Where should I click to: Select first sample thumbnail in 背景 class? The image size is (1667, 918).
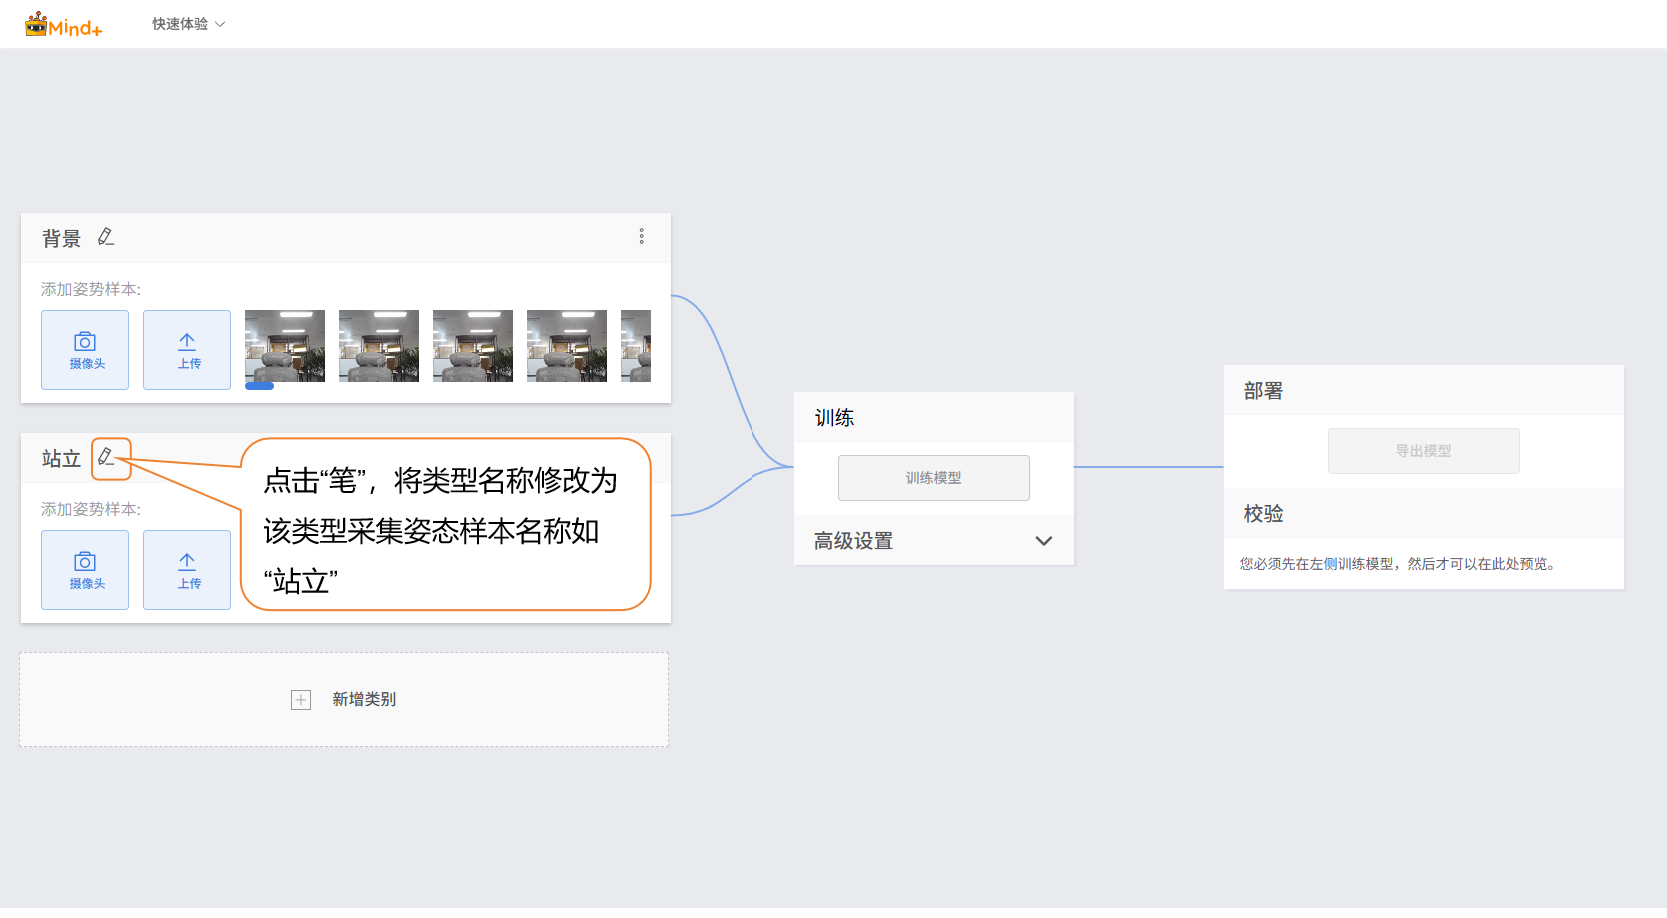(x=285, y=346)
